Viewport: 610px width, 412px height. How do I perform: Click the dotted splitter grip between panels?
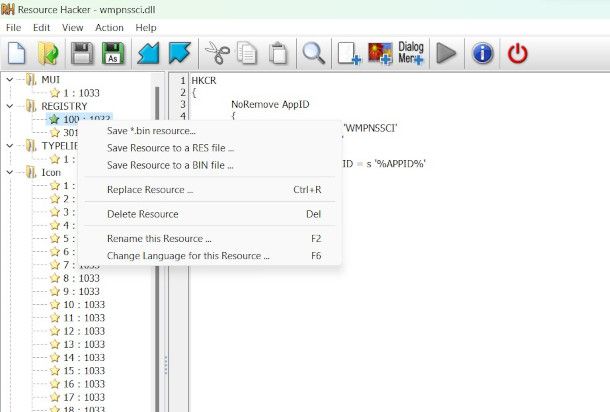coord(166,365)
